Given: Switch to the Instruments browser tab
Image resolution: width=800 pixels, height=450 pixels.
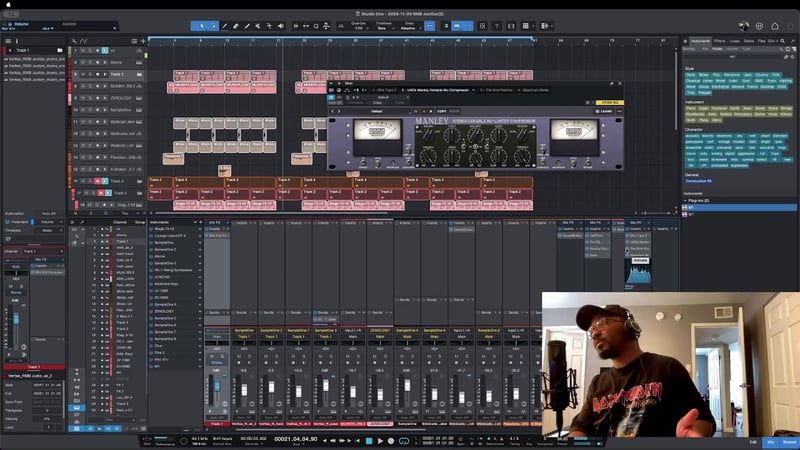Looking at the screenshot, I should 701,41.
